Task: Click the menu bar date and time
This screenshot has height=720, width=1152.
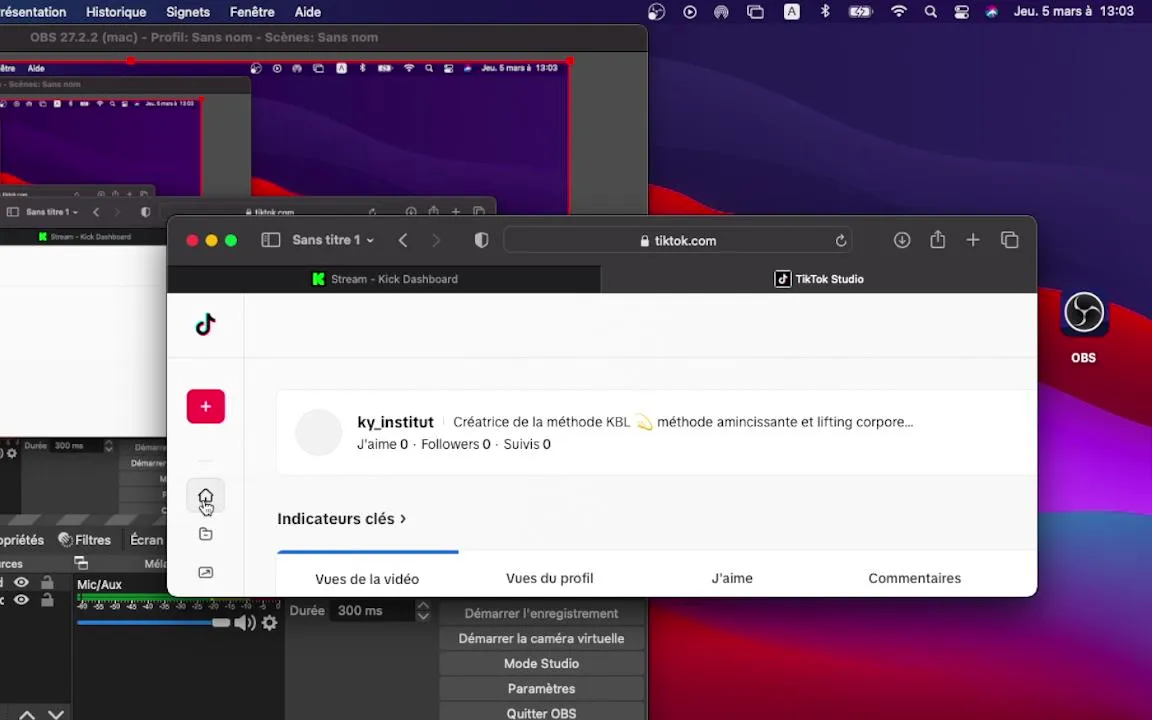Action: pos(1073,12)
